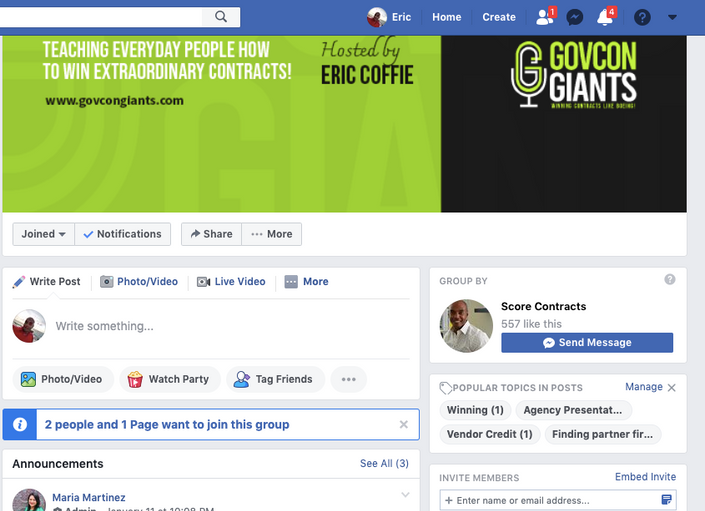Viewport: 705px width, 511px height.
Task: Open the notifications bell icon
Action: [x=605, y=17]
